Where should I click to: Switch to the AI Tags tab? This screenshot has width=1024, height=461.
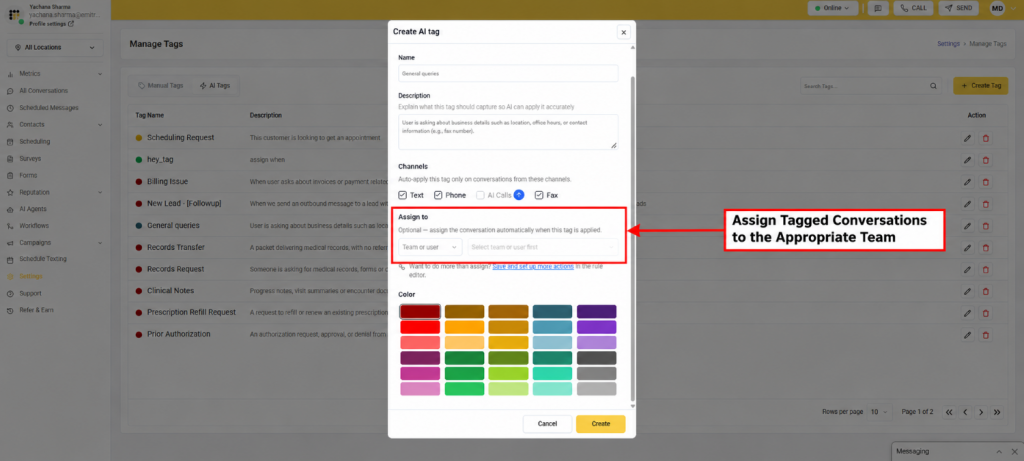[215, 86]
